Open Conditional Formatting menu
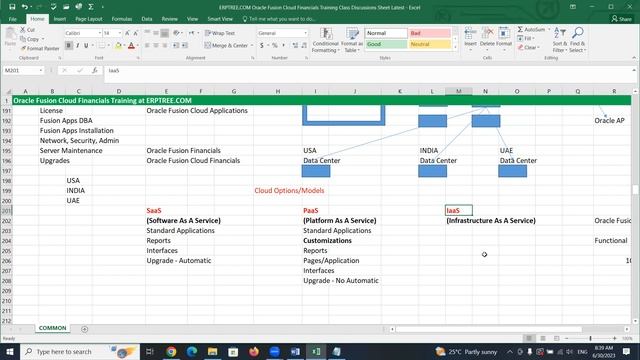640x360 pixels. click(325, 40)
